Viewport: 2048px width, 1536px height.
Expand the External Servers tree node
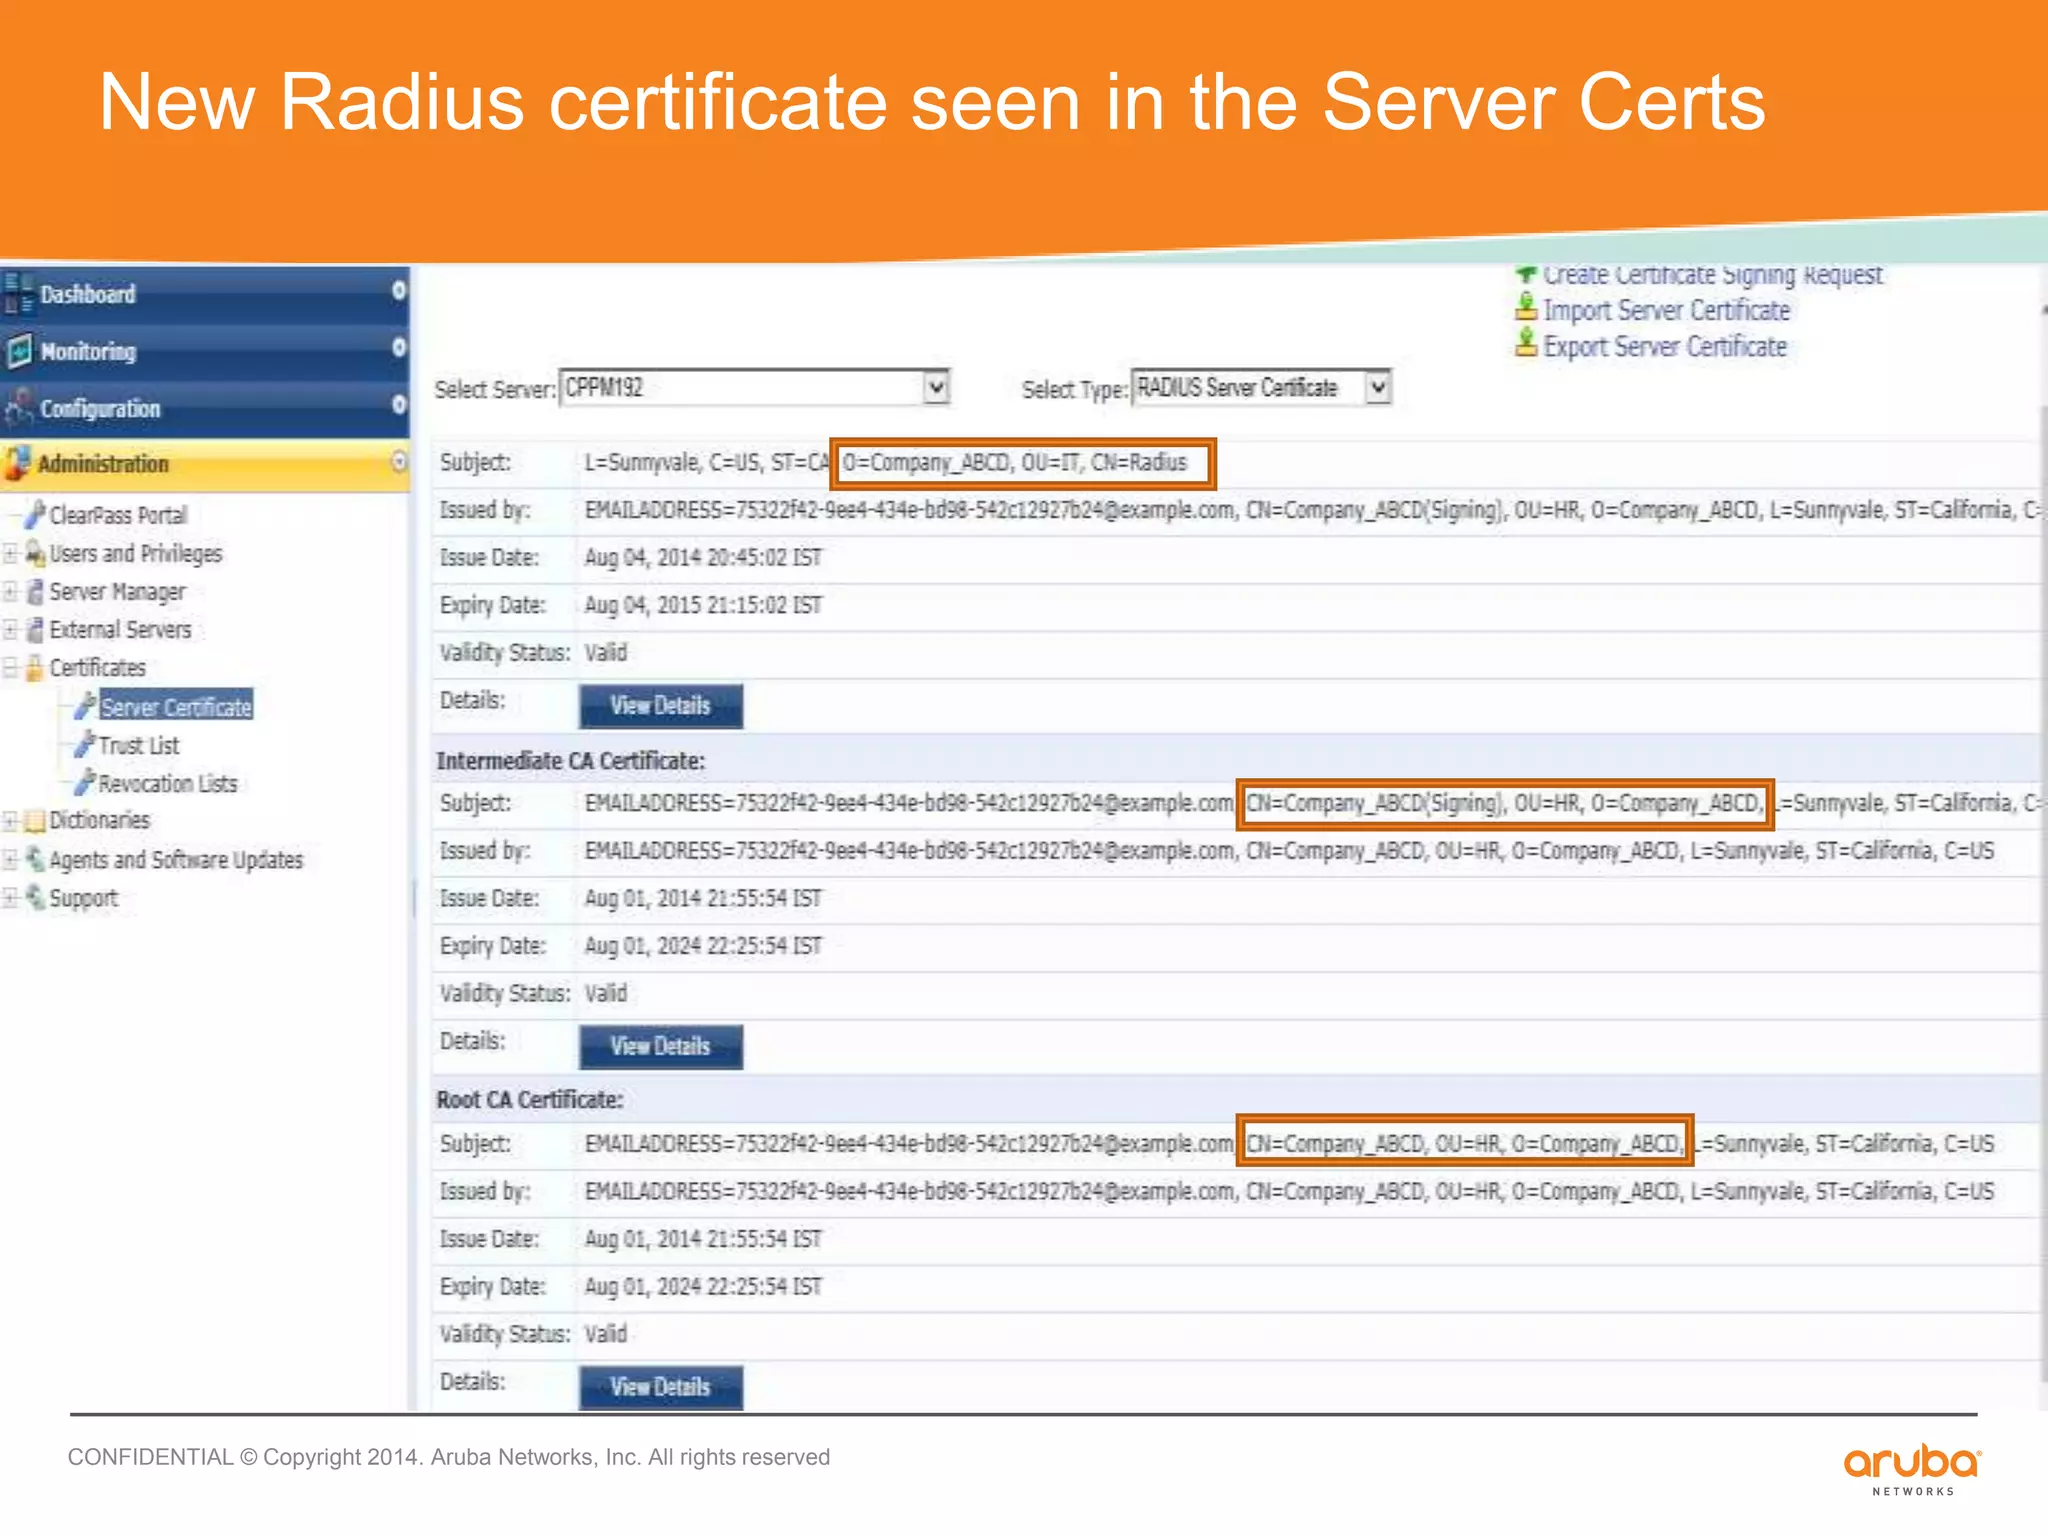tap(10, 629)
